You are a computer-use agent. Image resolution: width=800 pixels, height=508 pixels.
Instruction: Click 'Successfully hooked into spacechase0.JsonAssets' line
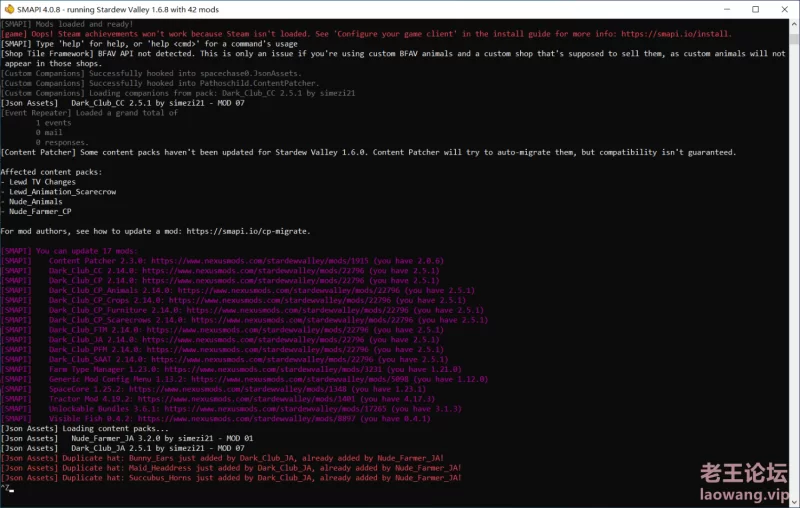coord(151,73)
